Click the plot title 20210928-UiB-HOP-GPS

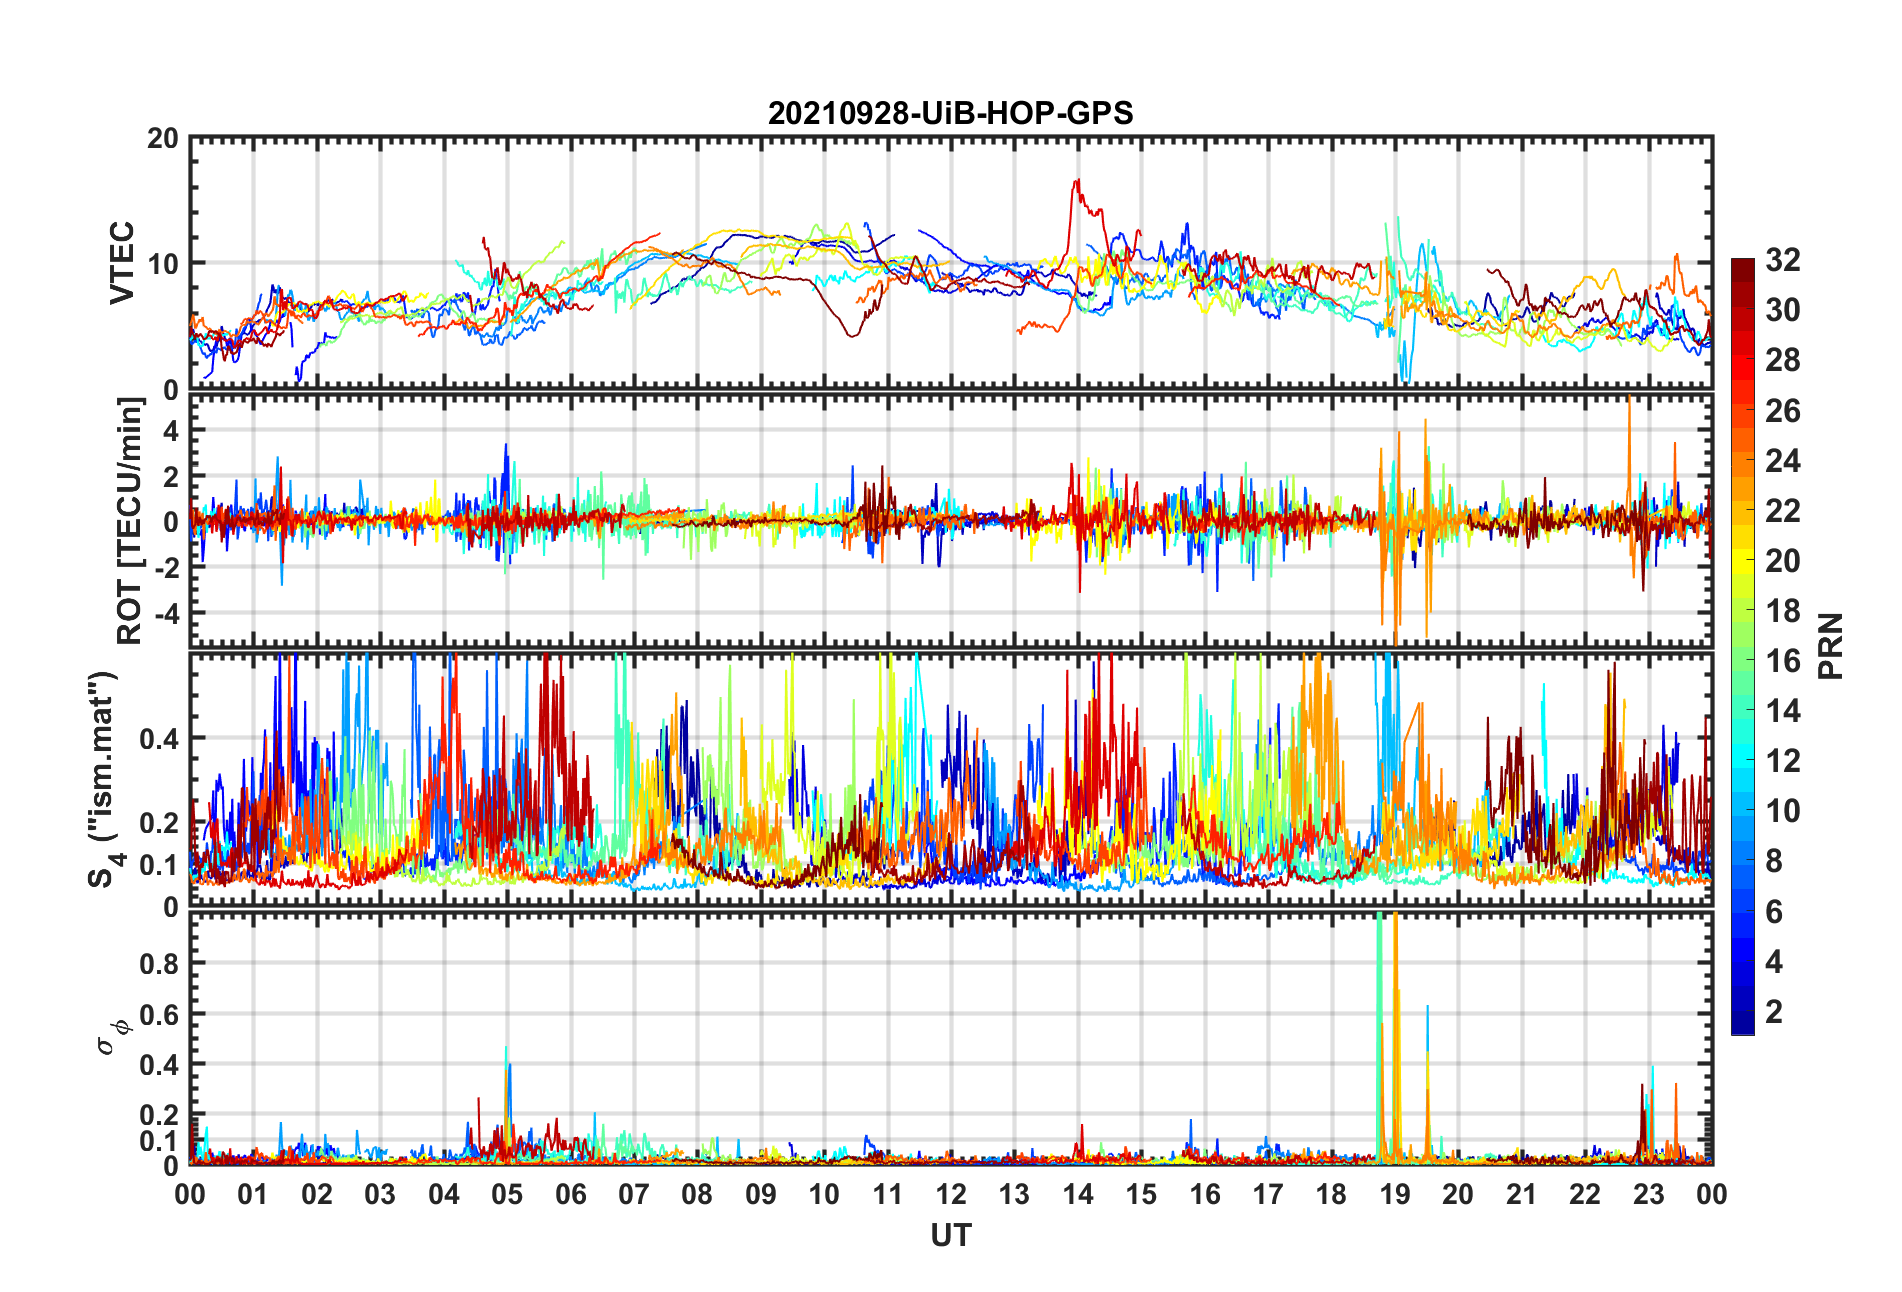click(x=950, y=113)
